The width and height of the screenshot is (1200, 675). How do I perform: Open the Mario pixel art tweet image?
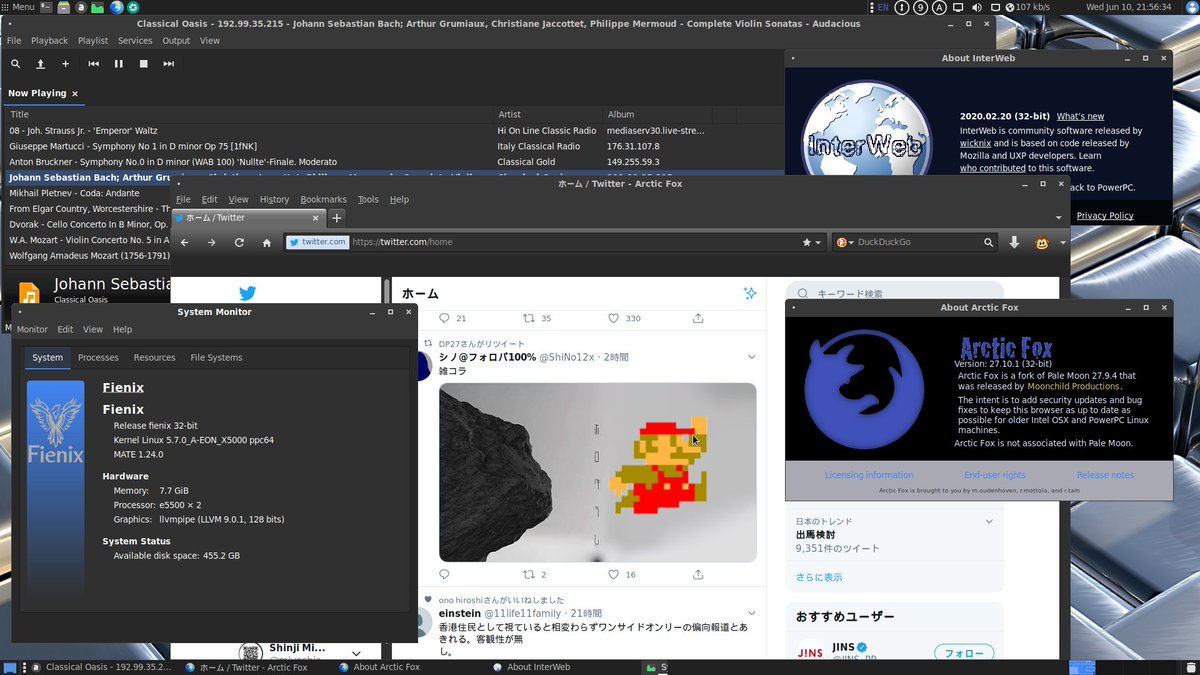coord(597,472)
